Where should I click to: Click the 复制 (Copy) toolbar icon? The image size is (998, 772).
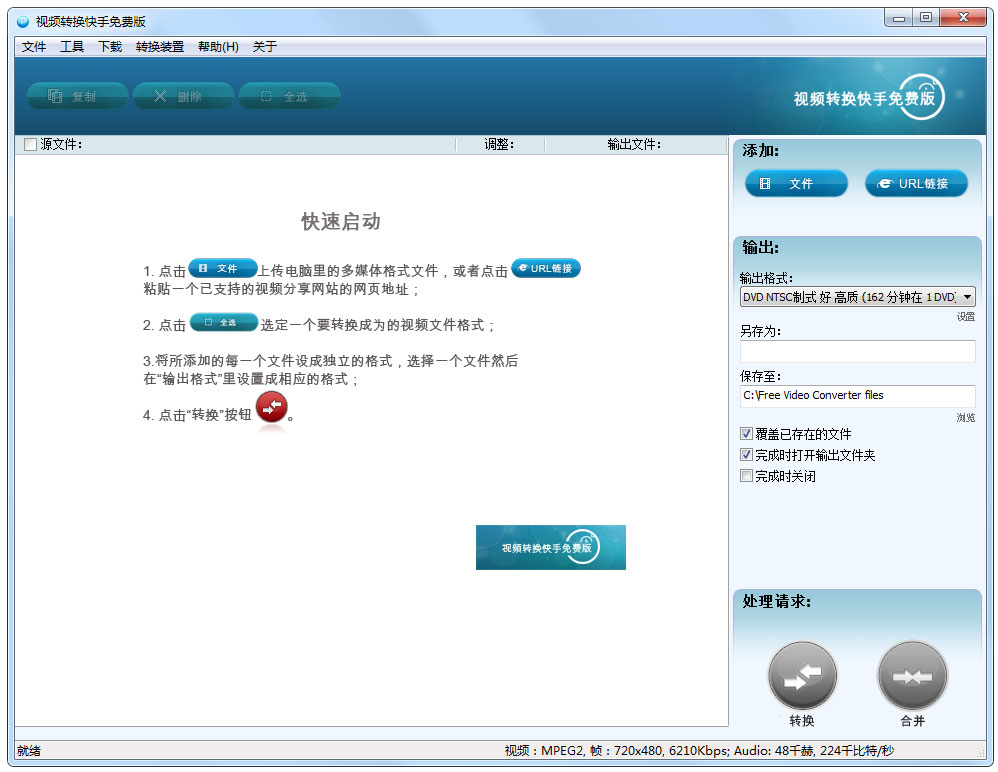click(77, 96)
